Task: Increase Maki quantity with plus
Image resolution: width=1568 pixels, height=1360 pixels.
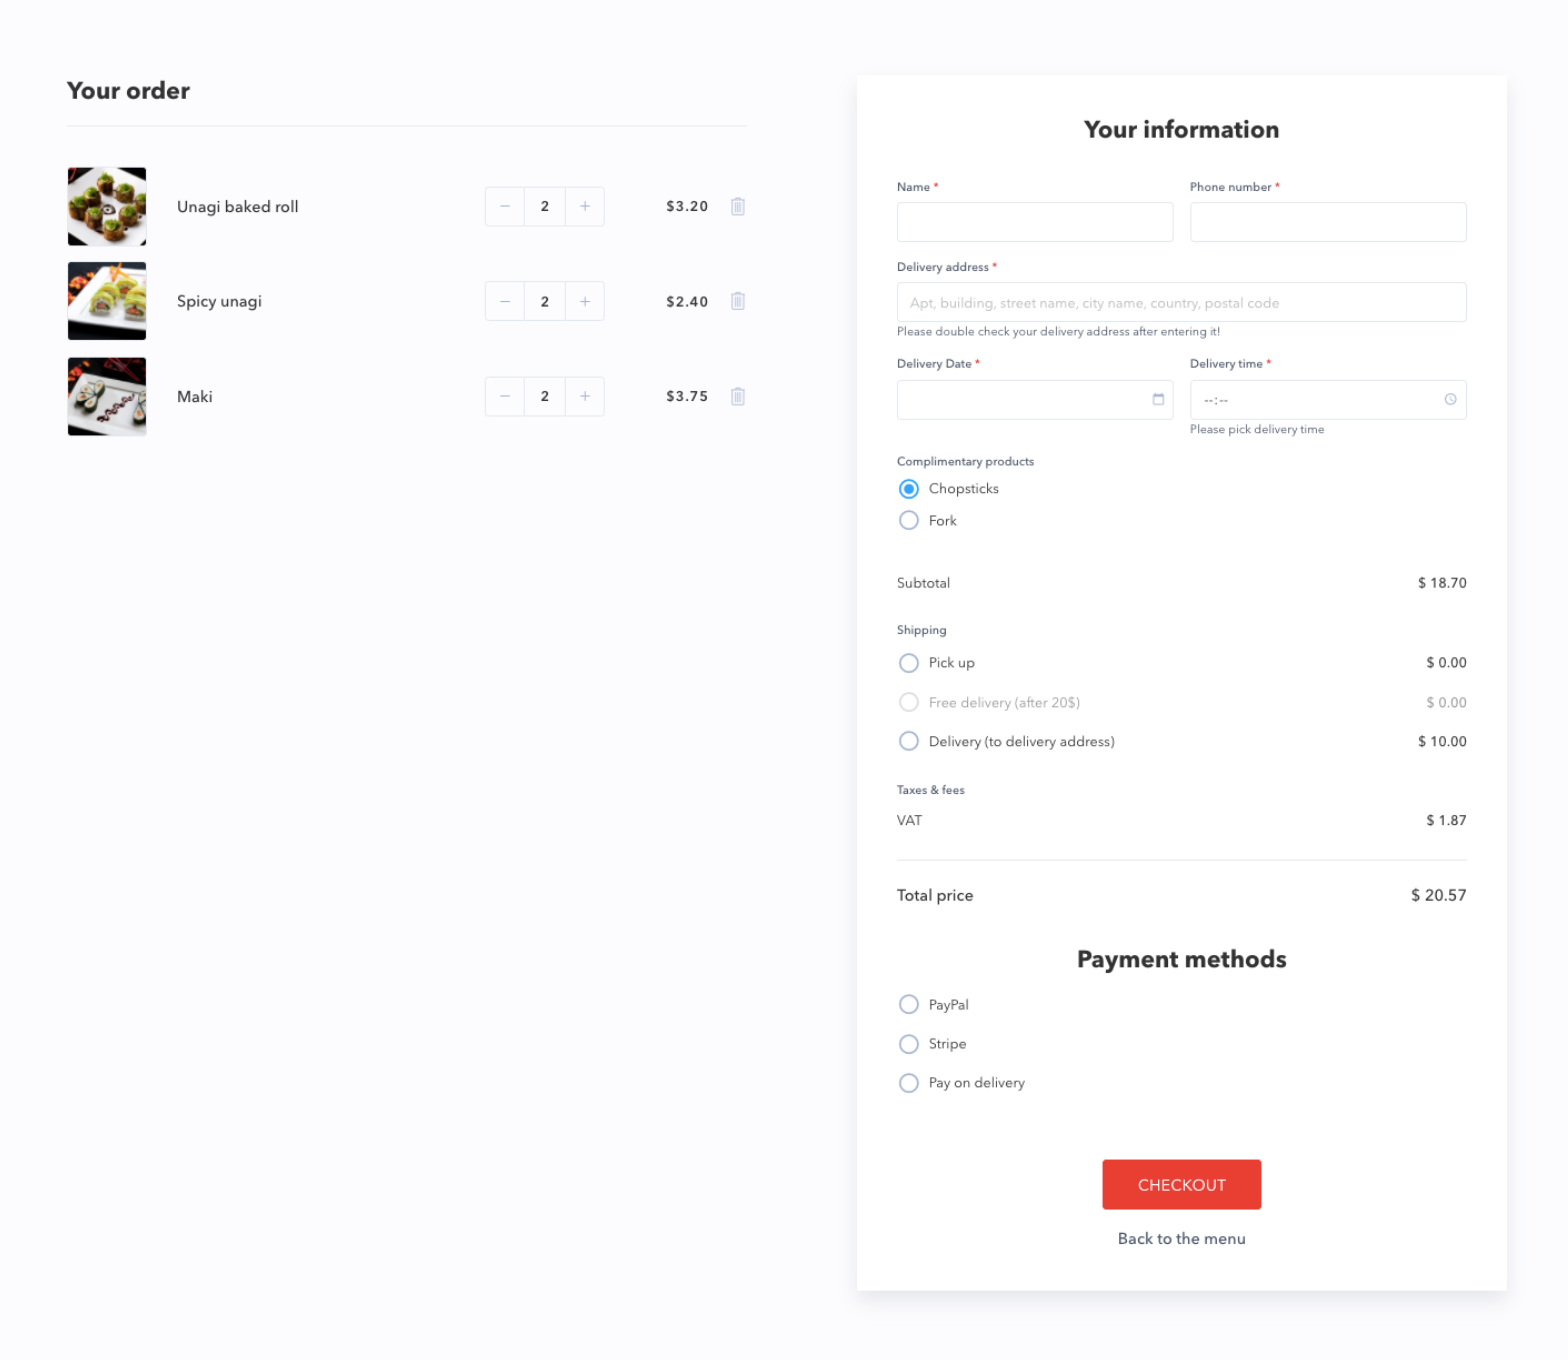Action: (x=585, y=396)
